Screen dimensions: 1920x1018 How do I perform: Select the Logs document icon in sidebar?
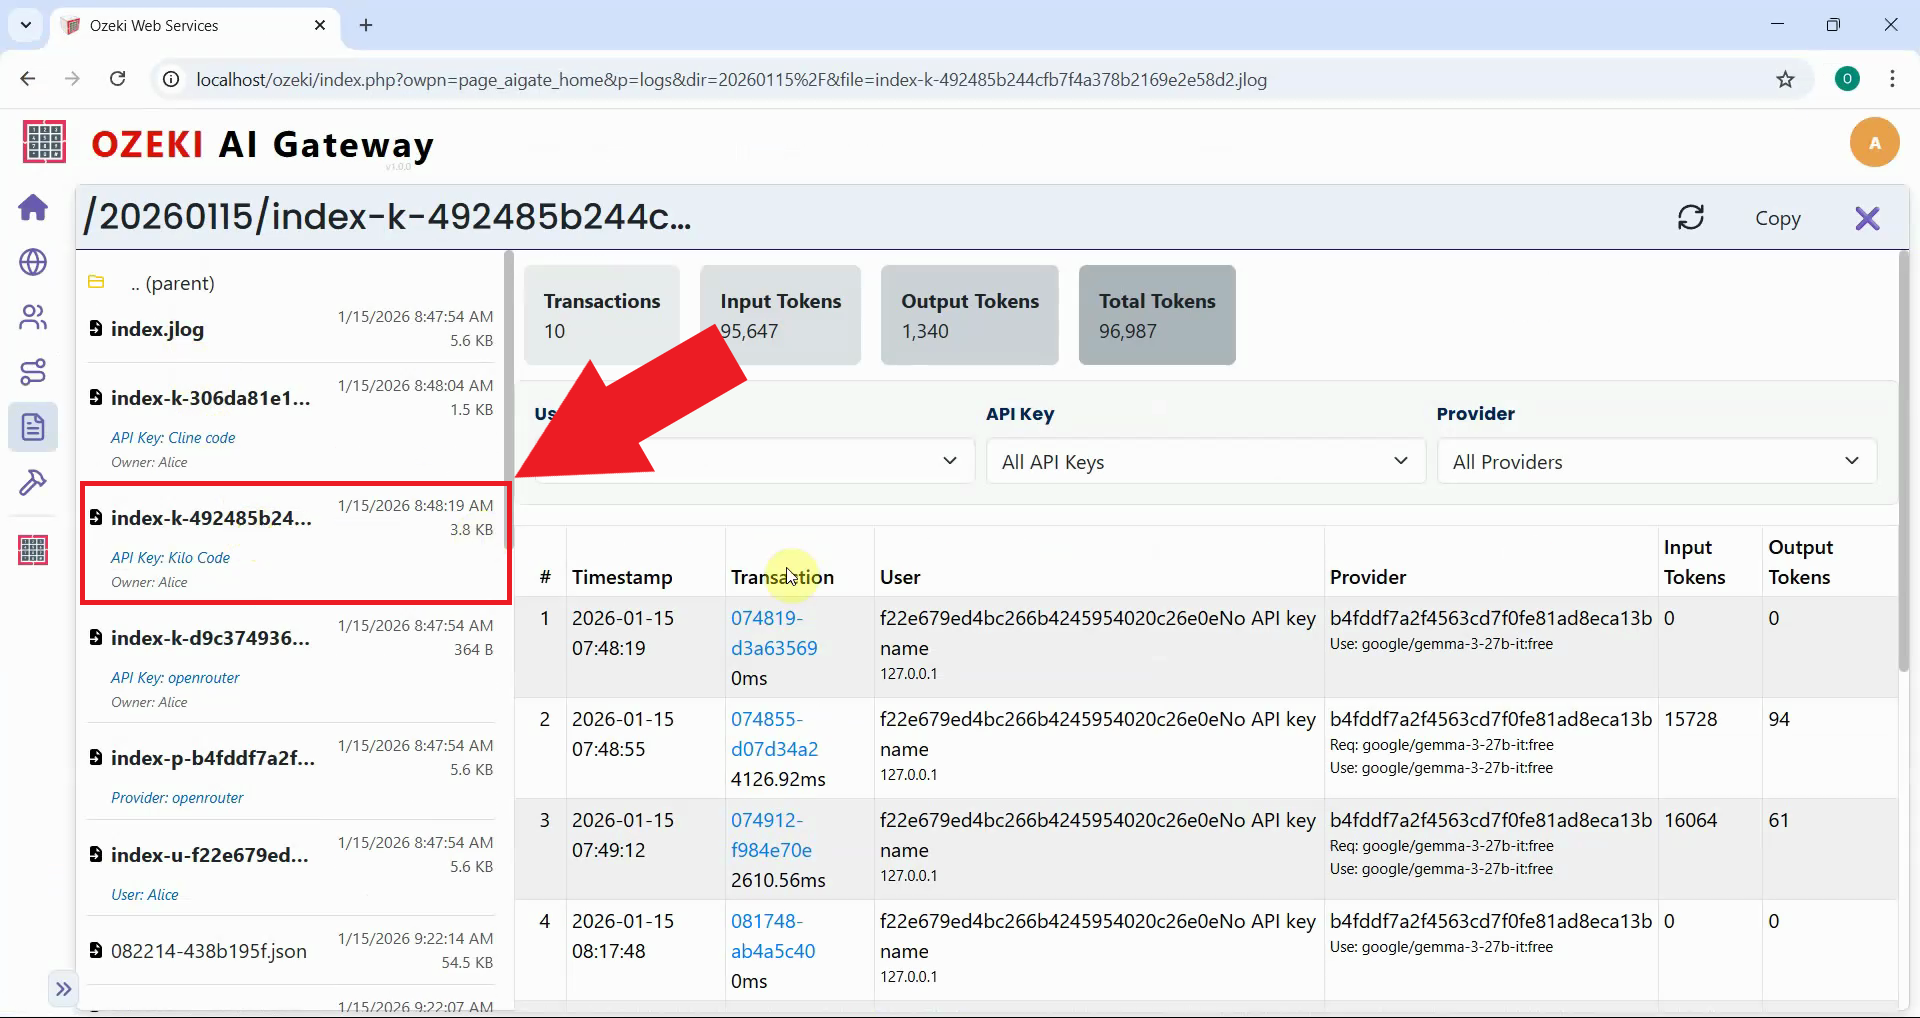pyautogui.click(x=33, y=427)
